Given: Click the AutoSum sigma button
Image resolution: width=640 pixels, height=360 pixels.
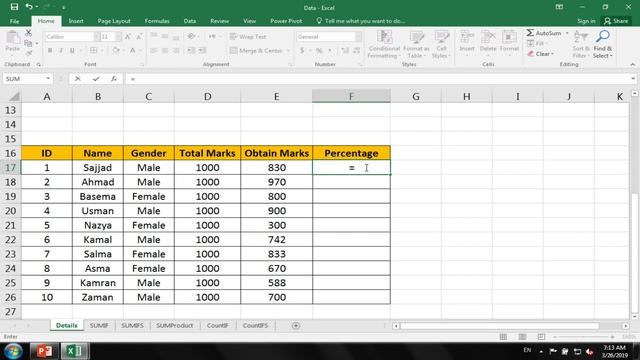Looking at the screenshot, I should tap(544, 33).
